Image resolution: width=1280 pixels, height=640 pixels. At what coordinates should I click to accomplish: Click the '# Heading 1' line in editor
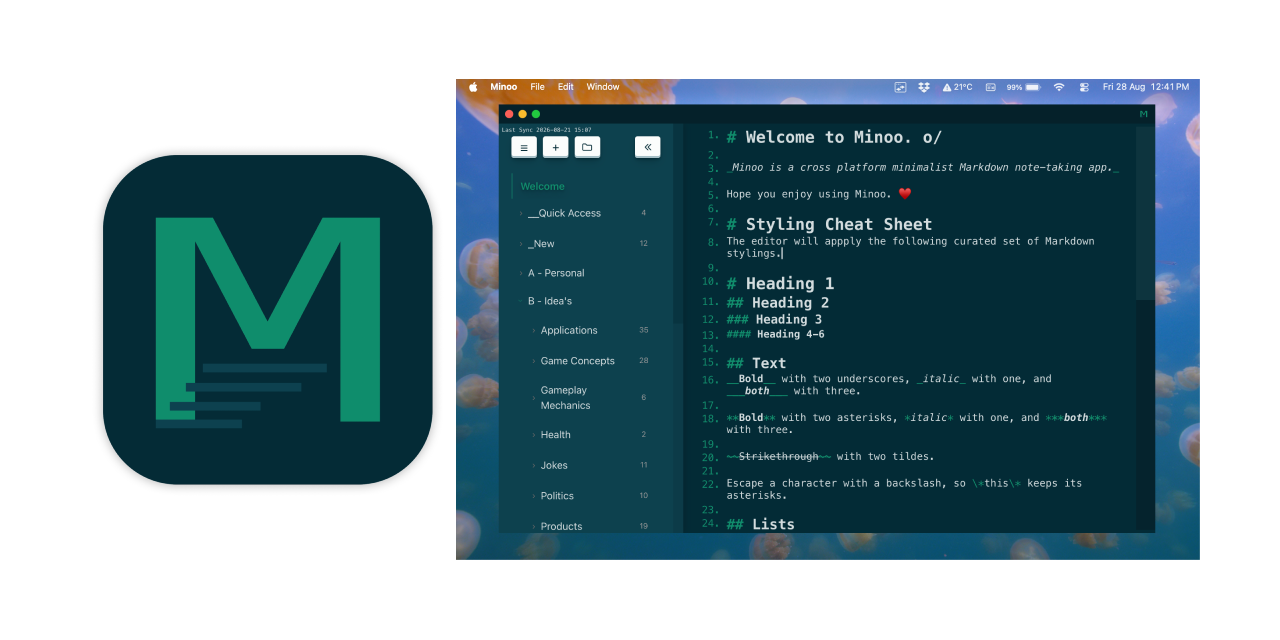(x=780, y=283)
